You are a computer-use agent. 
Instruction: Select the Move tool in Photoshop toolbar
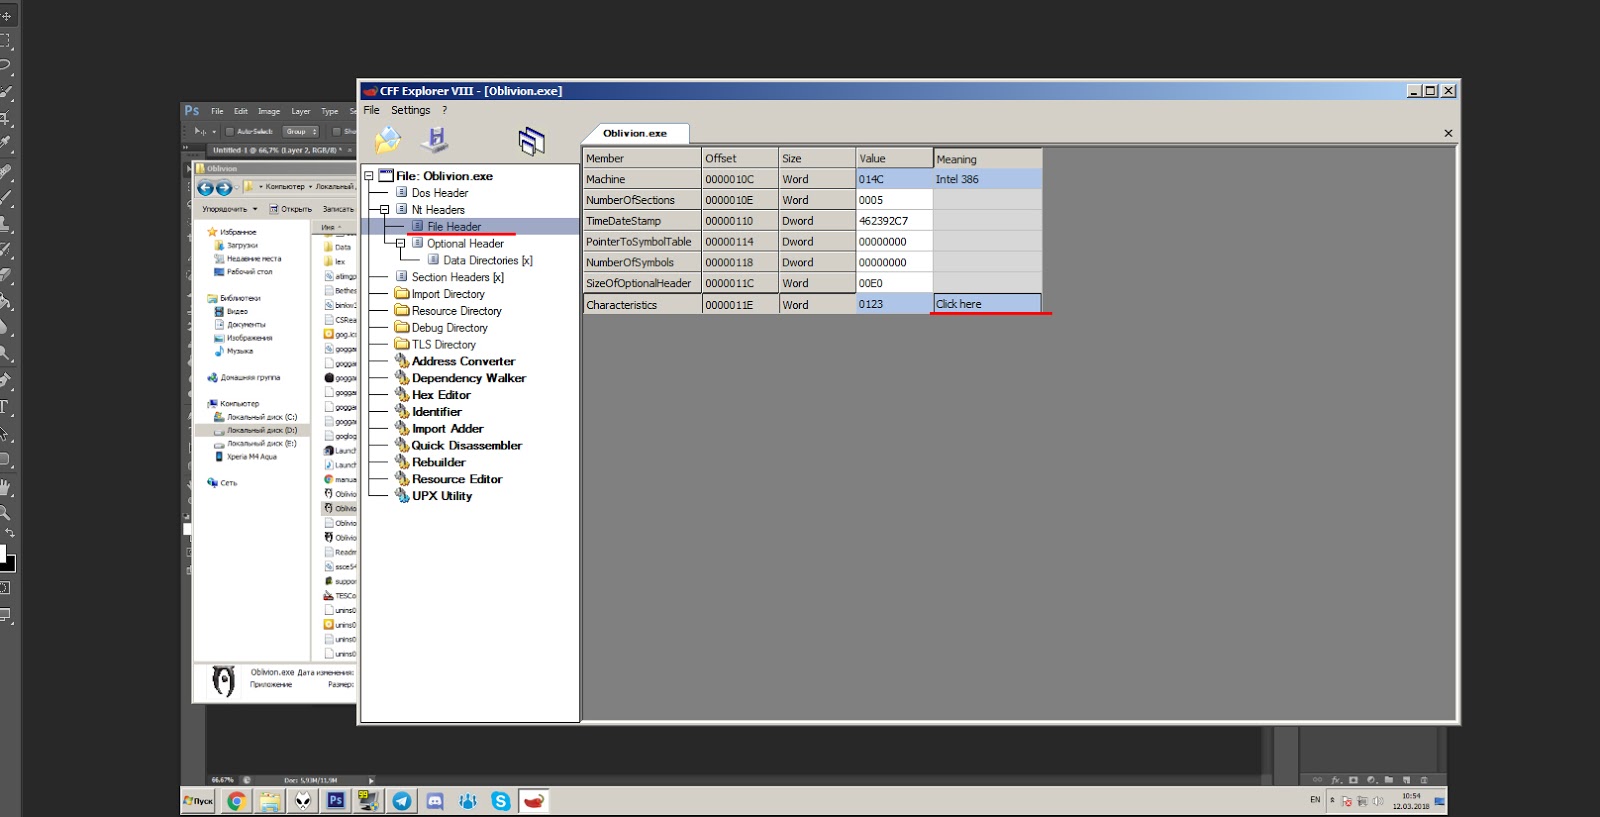click(5, 16)
